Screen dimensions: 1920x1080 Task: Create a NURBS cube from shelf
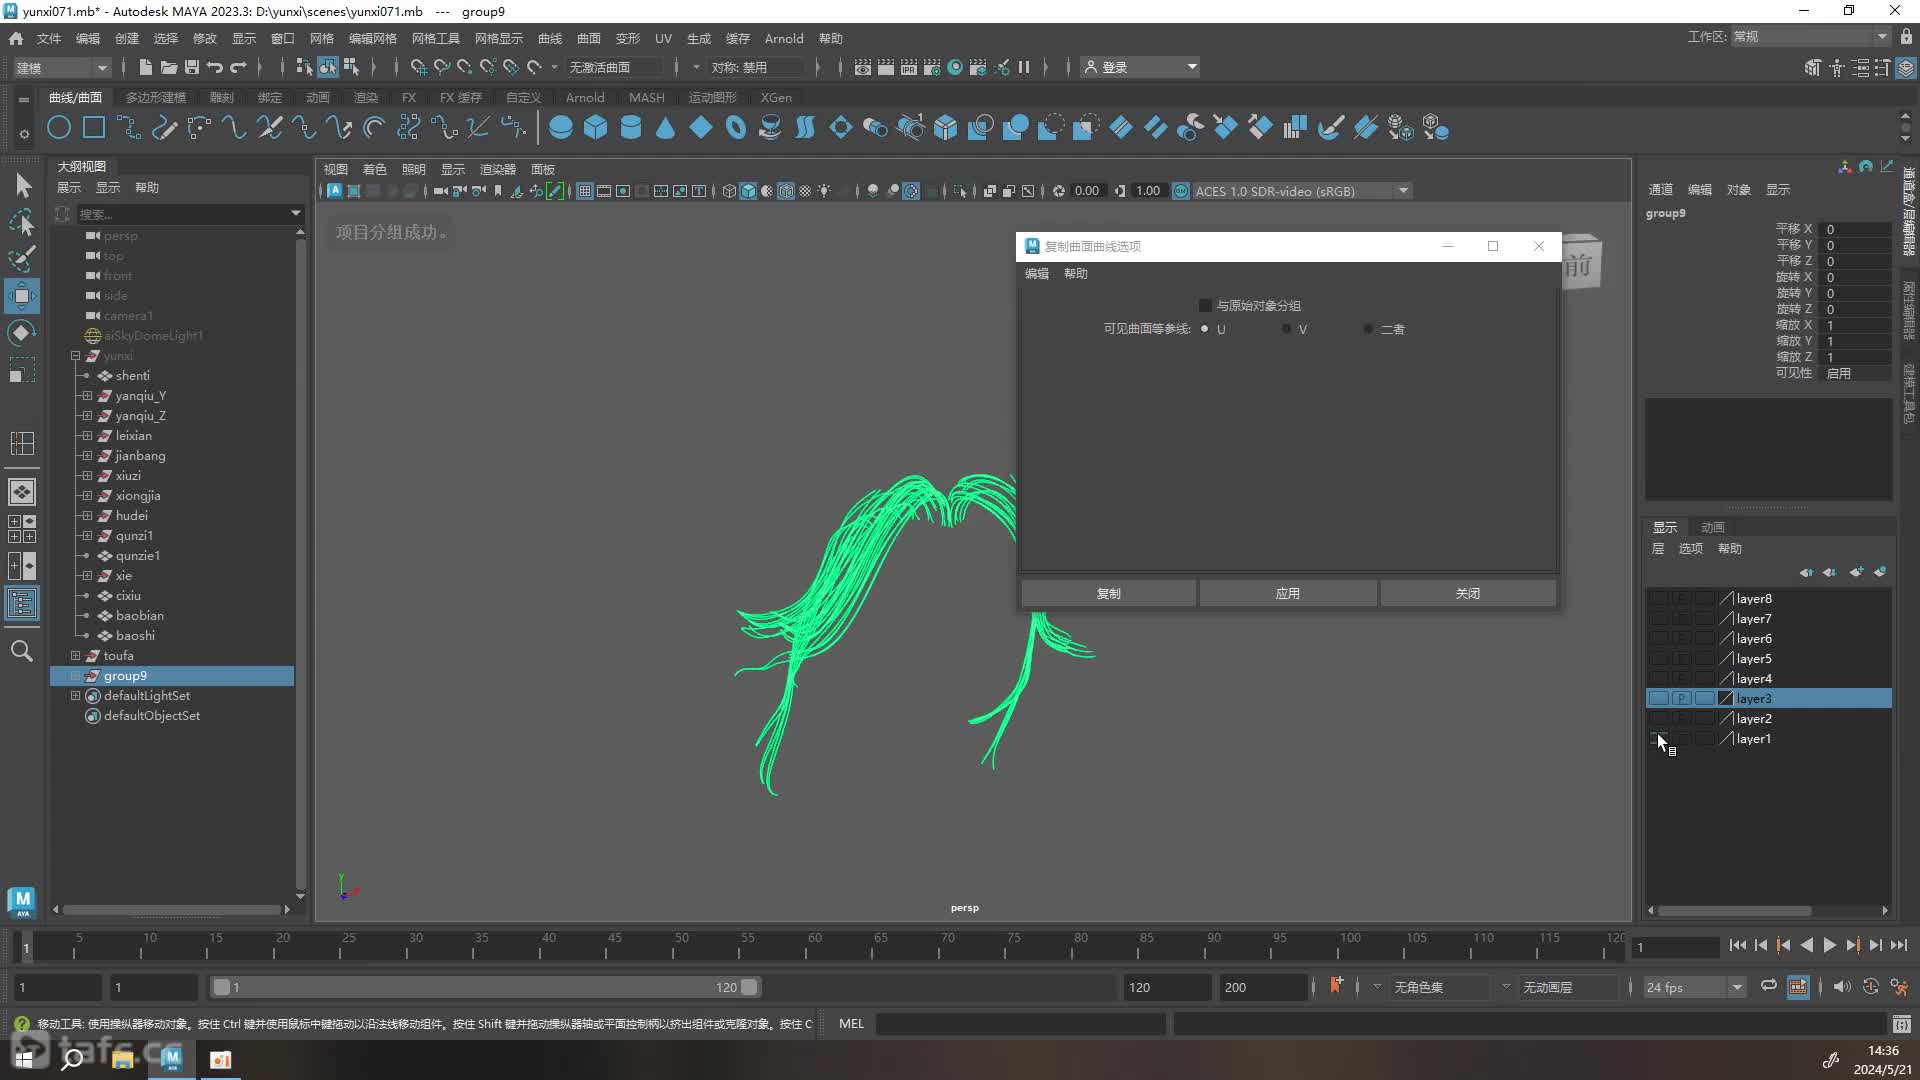point(596,128)
